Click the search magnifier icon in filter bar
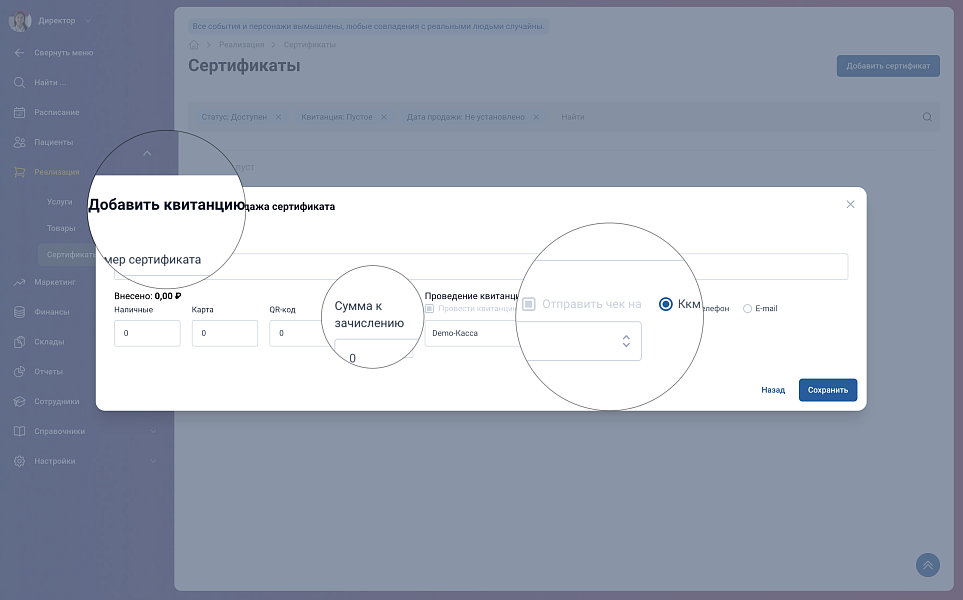The height and width of the screenshot is (600, 963). coord(927,117)
